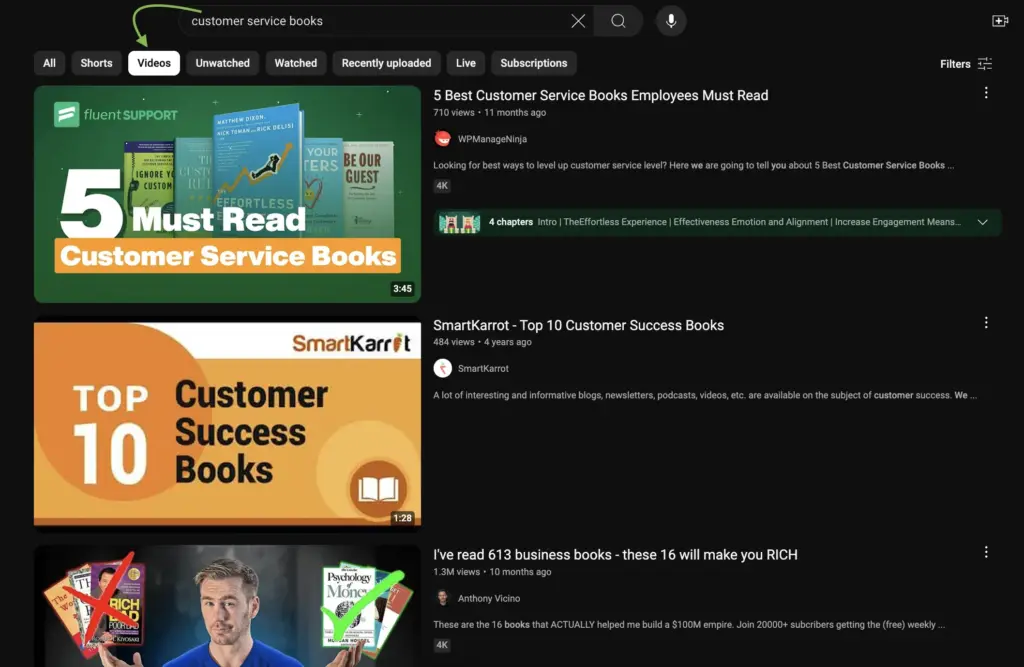The height and width of the screenshot is (667, 1024).
Task: Select the All filter chip
Action: [50, 63]
